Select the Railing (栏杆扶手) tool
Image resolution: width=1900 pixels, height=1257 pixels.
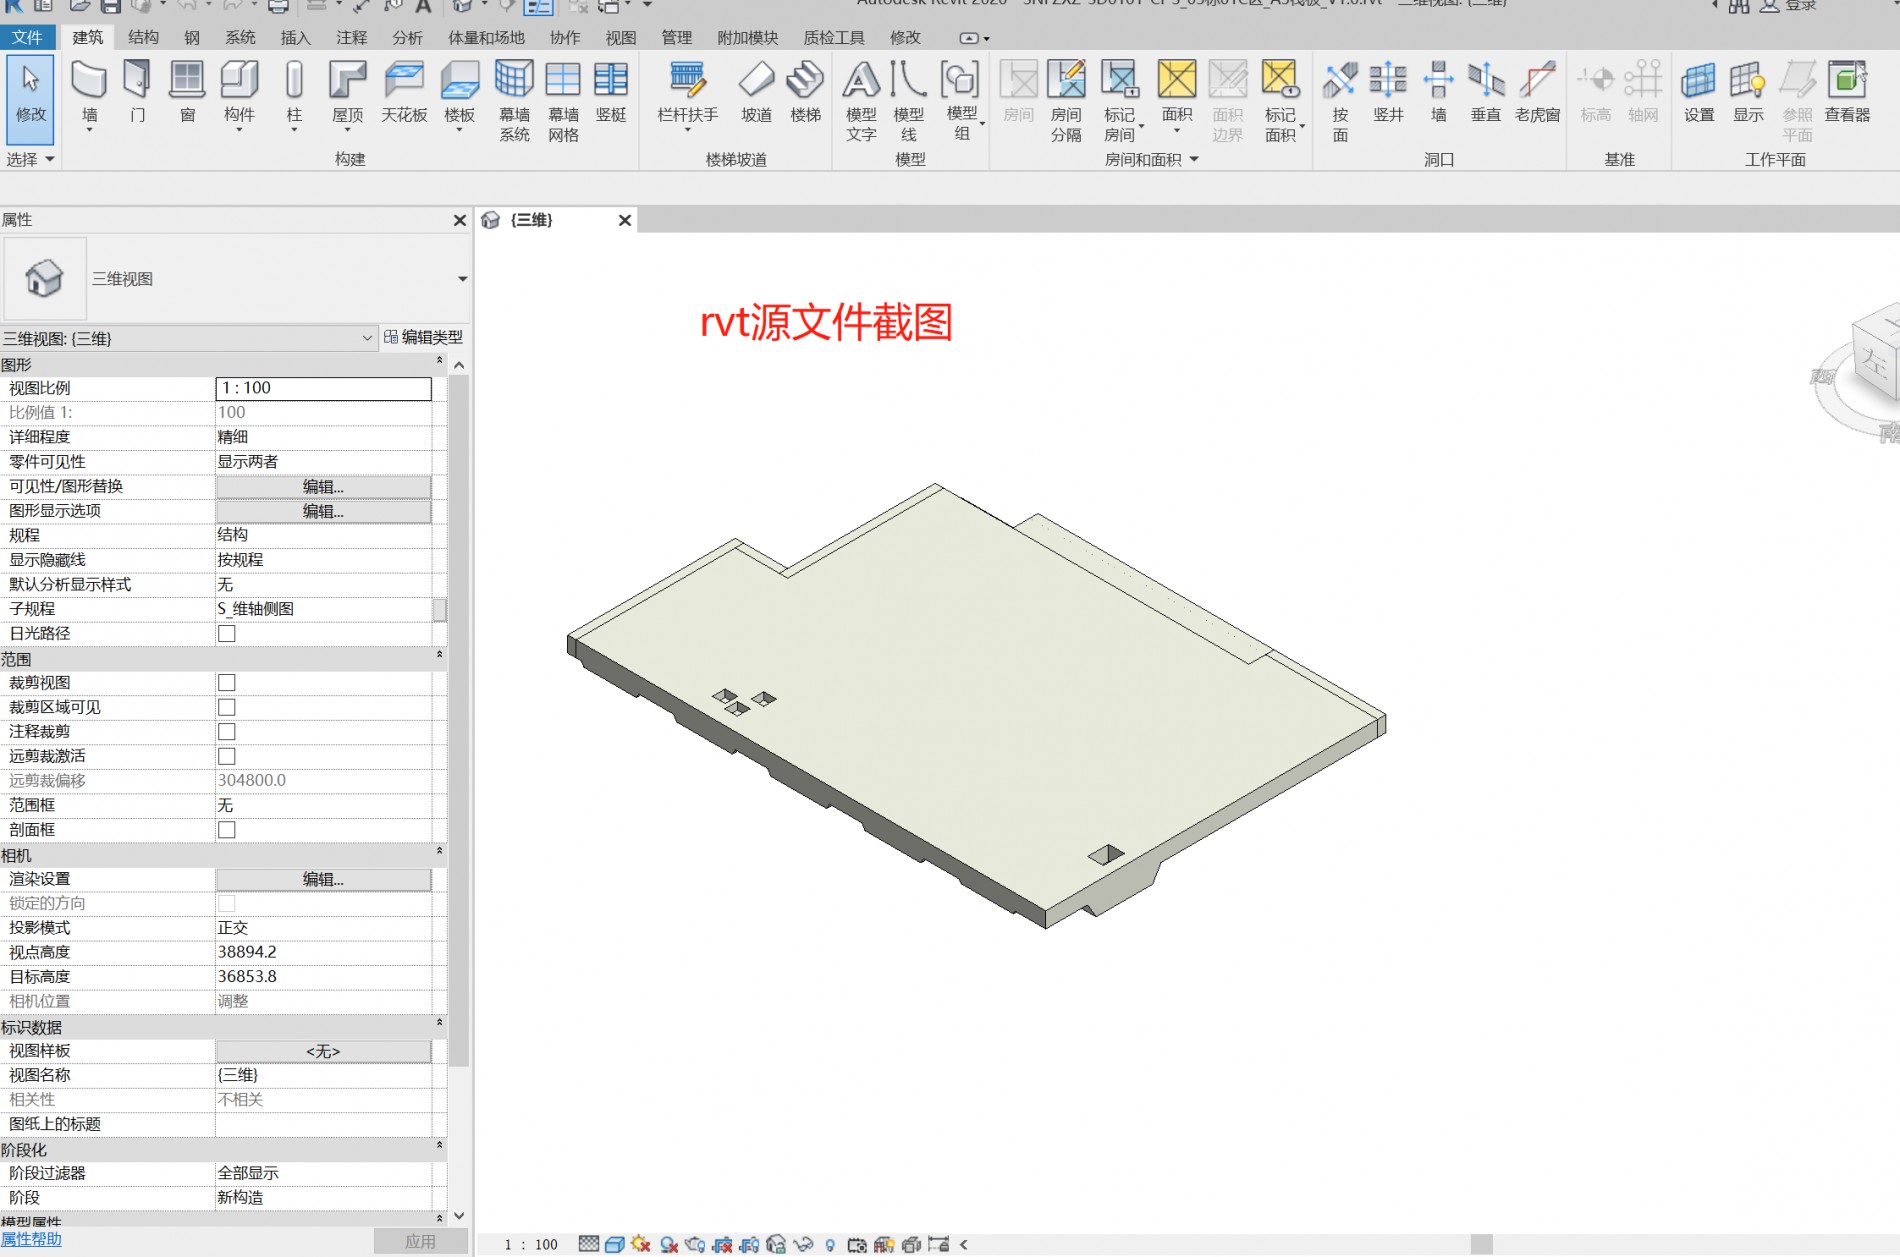coord(688,95)
